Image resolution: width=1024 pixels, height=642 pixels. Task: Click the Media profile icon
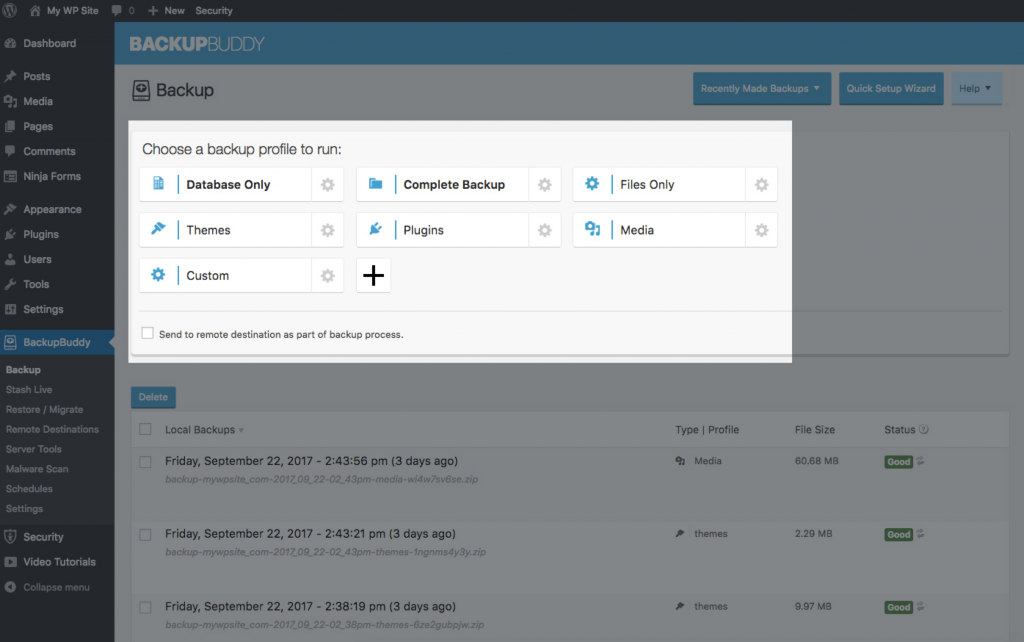coord(592,229)
